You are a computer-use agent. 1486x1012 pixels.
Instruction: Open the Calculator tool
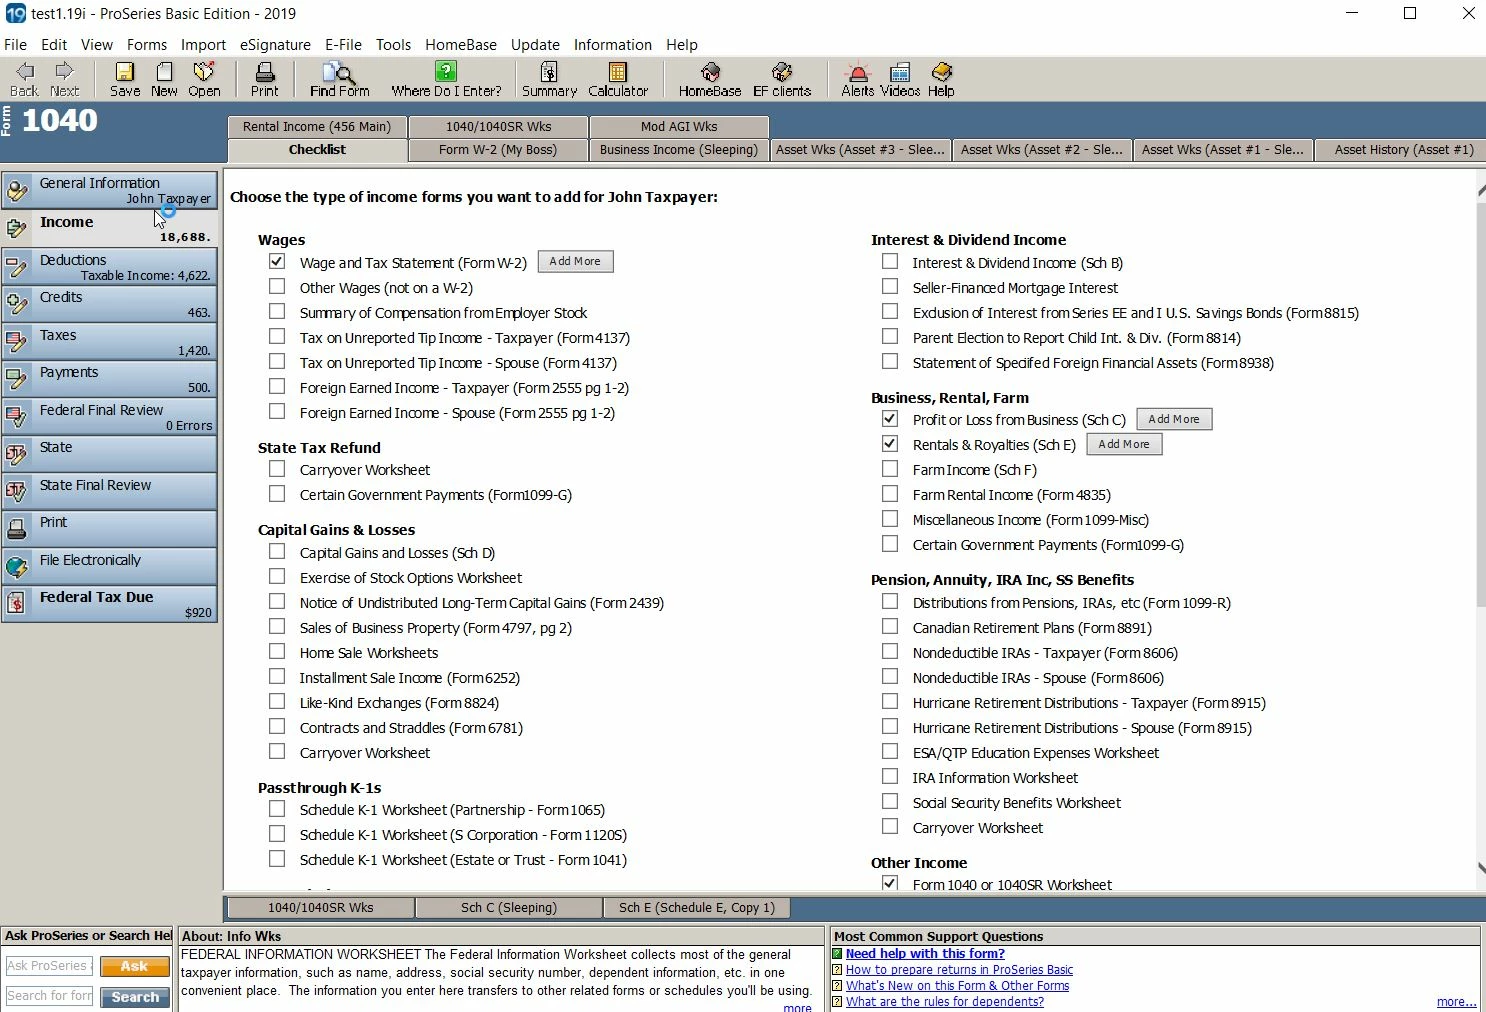[617, 79]
